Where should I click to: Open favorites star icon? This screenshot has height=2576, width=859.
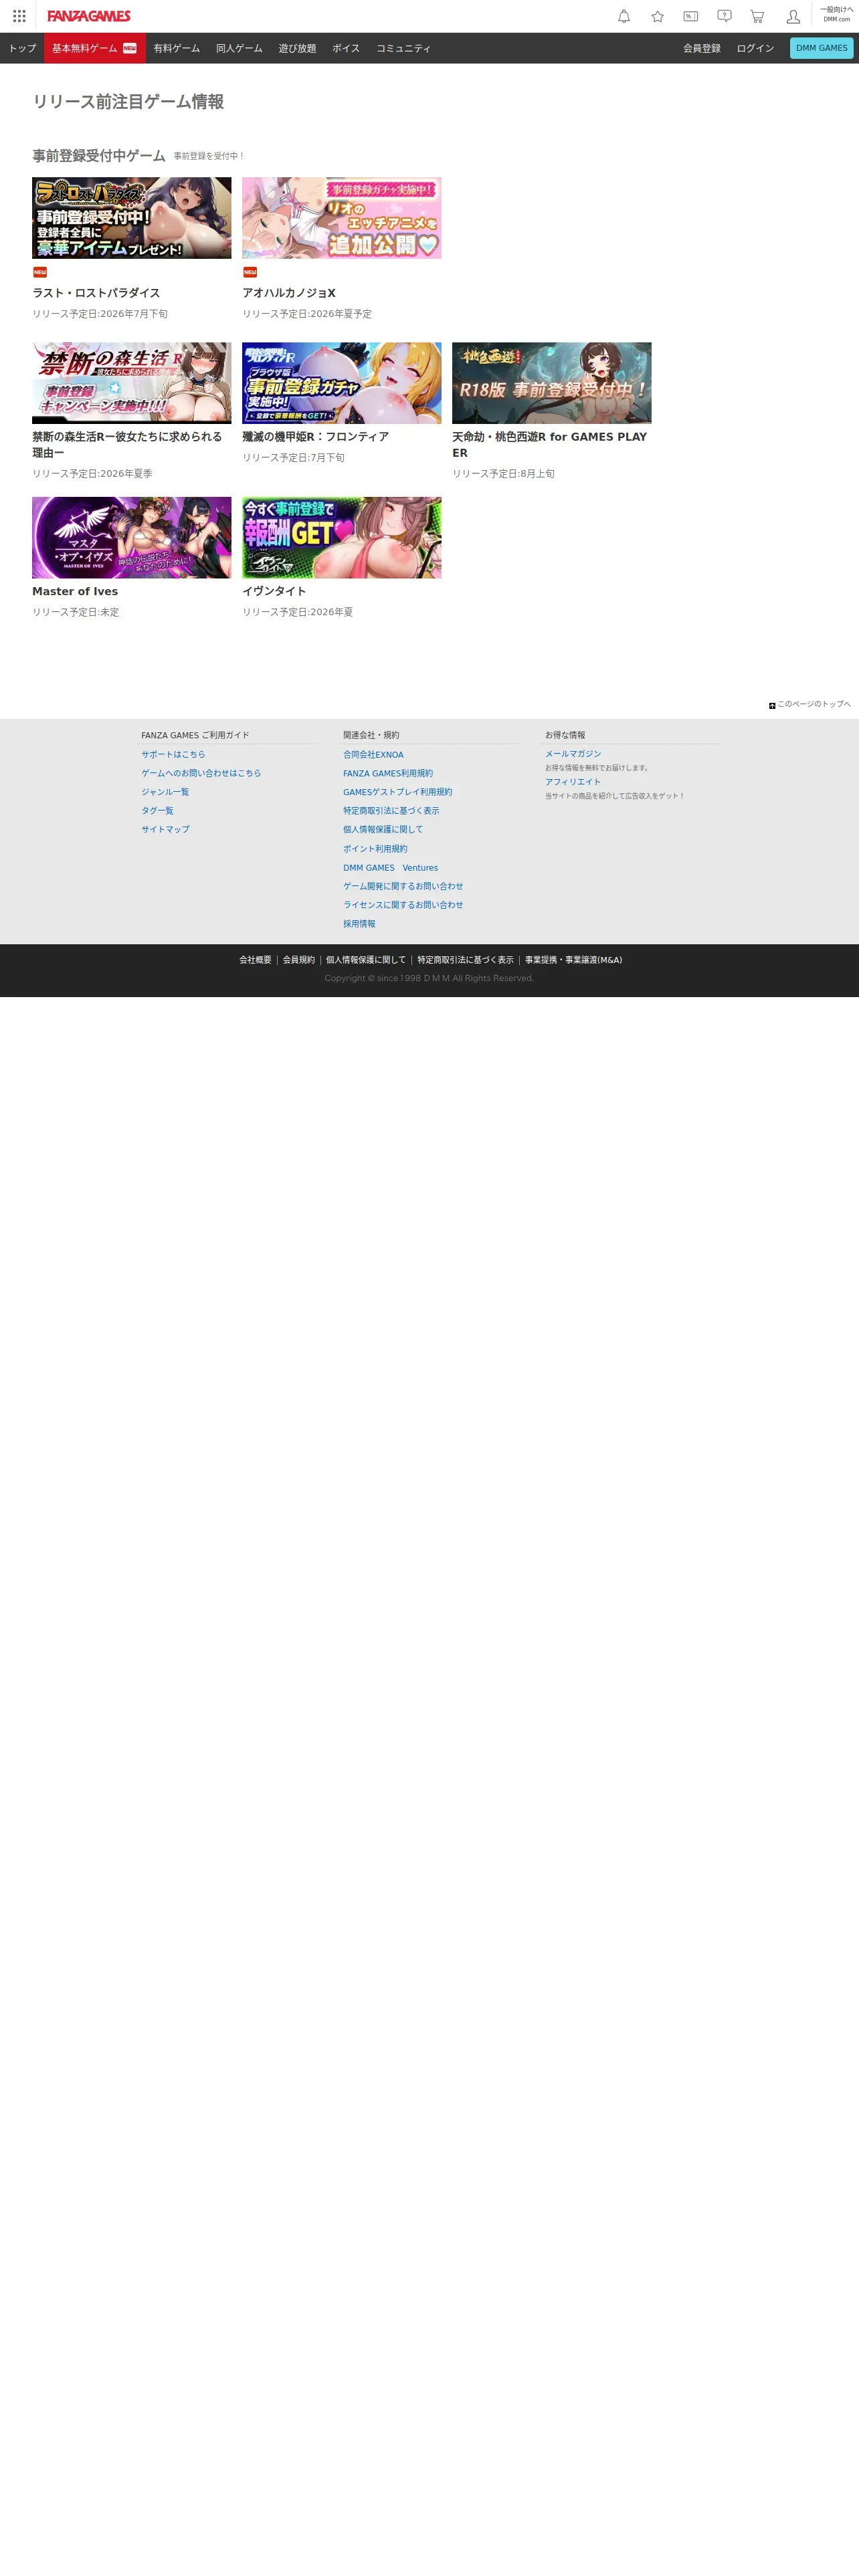click(x=657, y=16)
